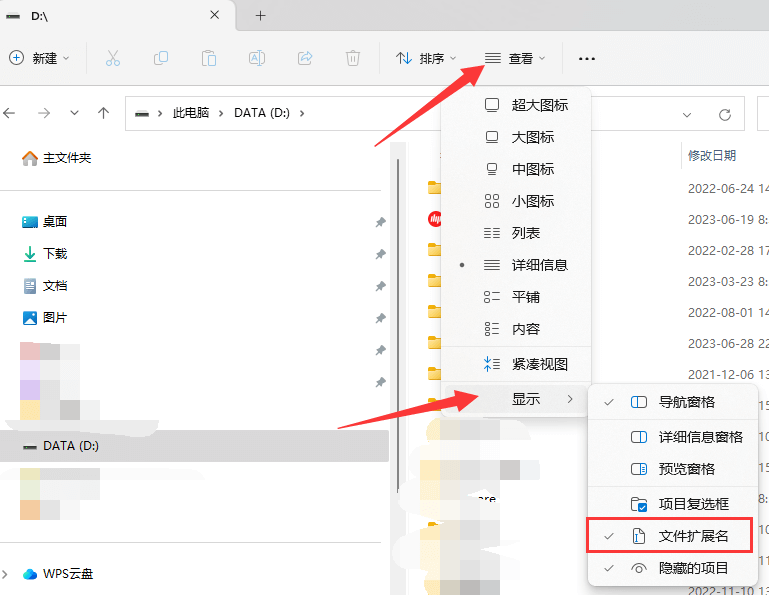This screenshot has height=595, width=769.
Task: Toggle 预览窗格 preview pane
Action: (x=672, y=469)
